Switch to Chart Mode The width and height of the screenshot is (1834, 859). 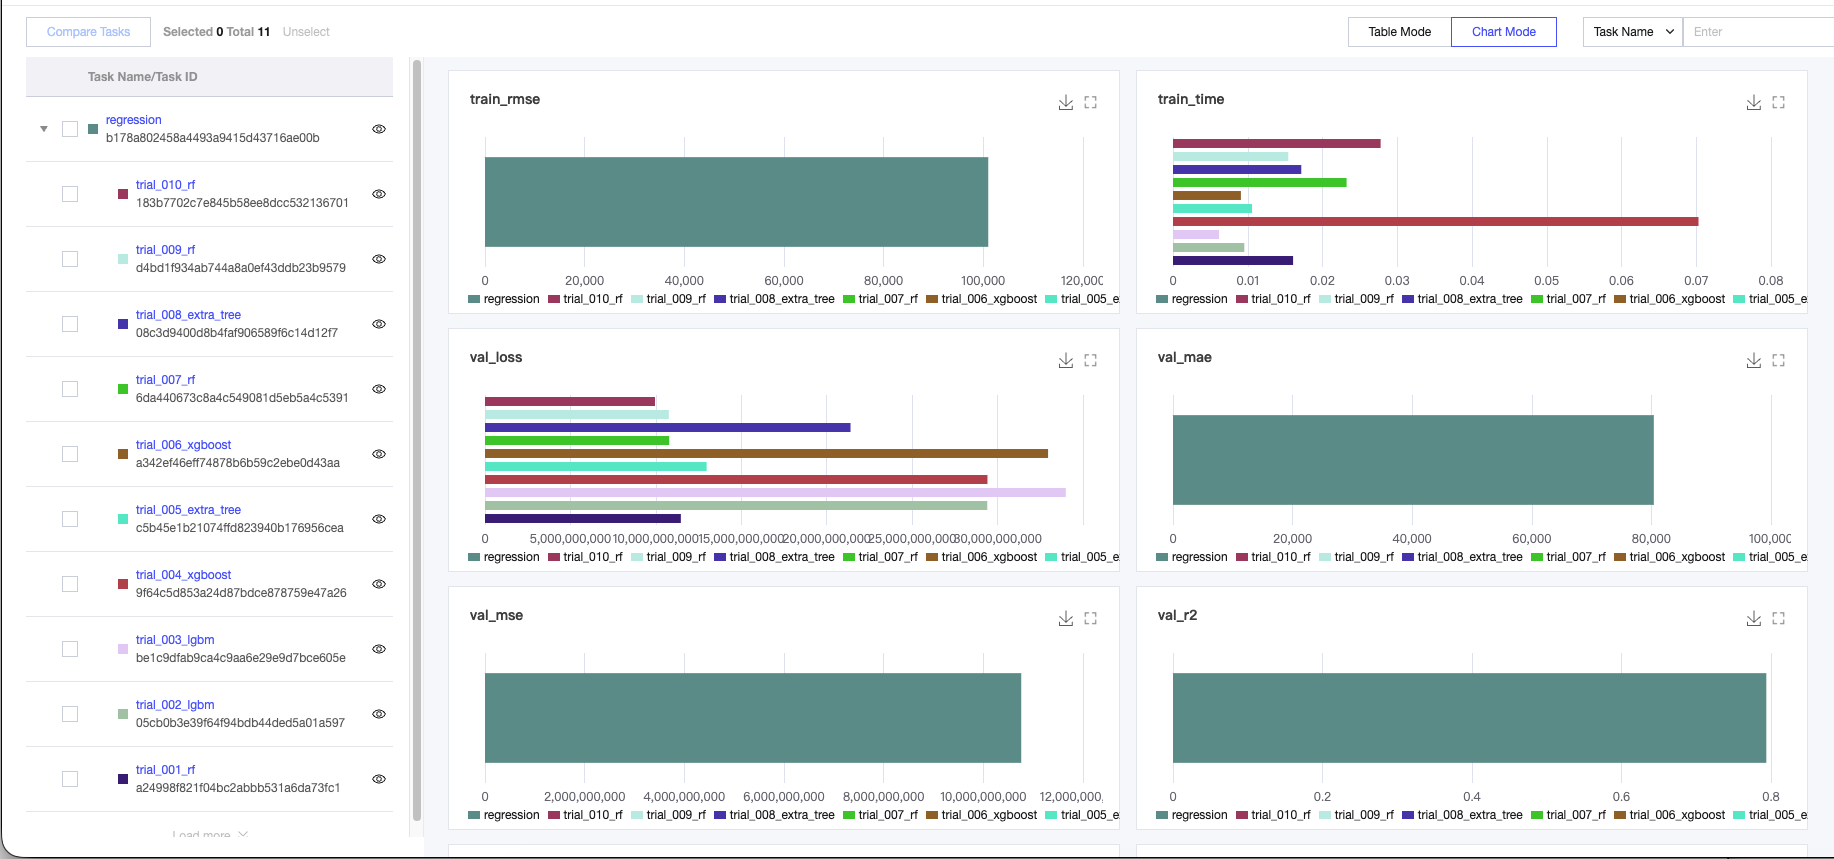(x=1503, y=32)
